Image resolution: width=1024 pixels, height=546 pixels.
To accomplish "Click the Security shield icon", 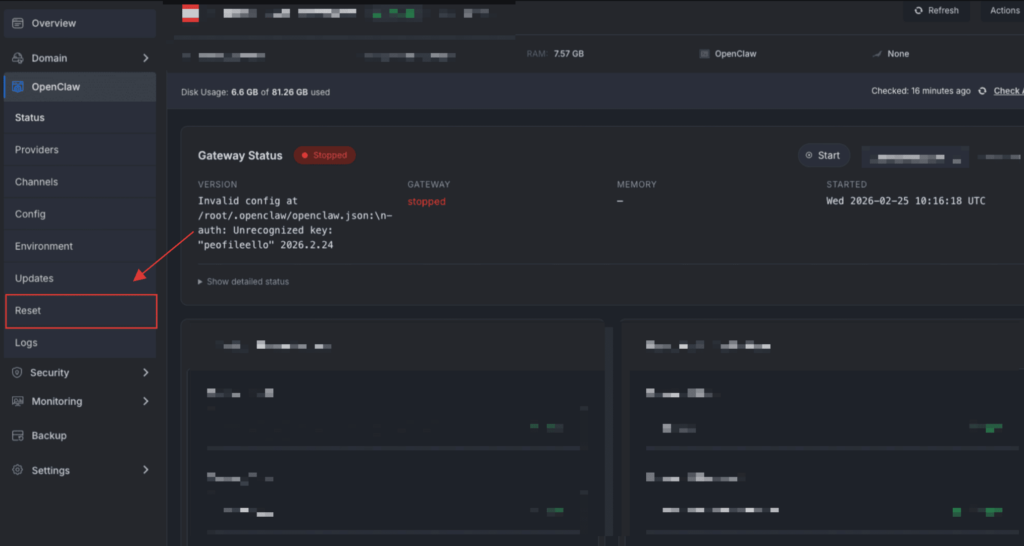I will pyautogui.click(x=18, y=372).
